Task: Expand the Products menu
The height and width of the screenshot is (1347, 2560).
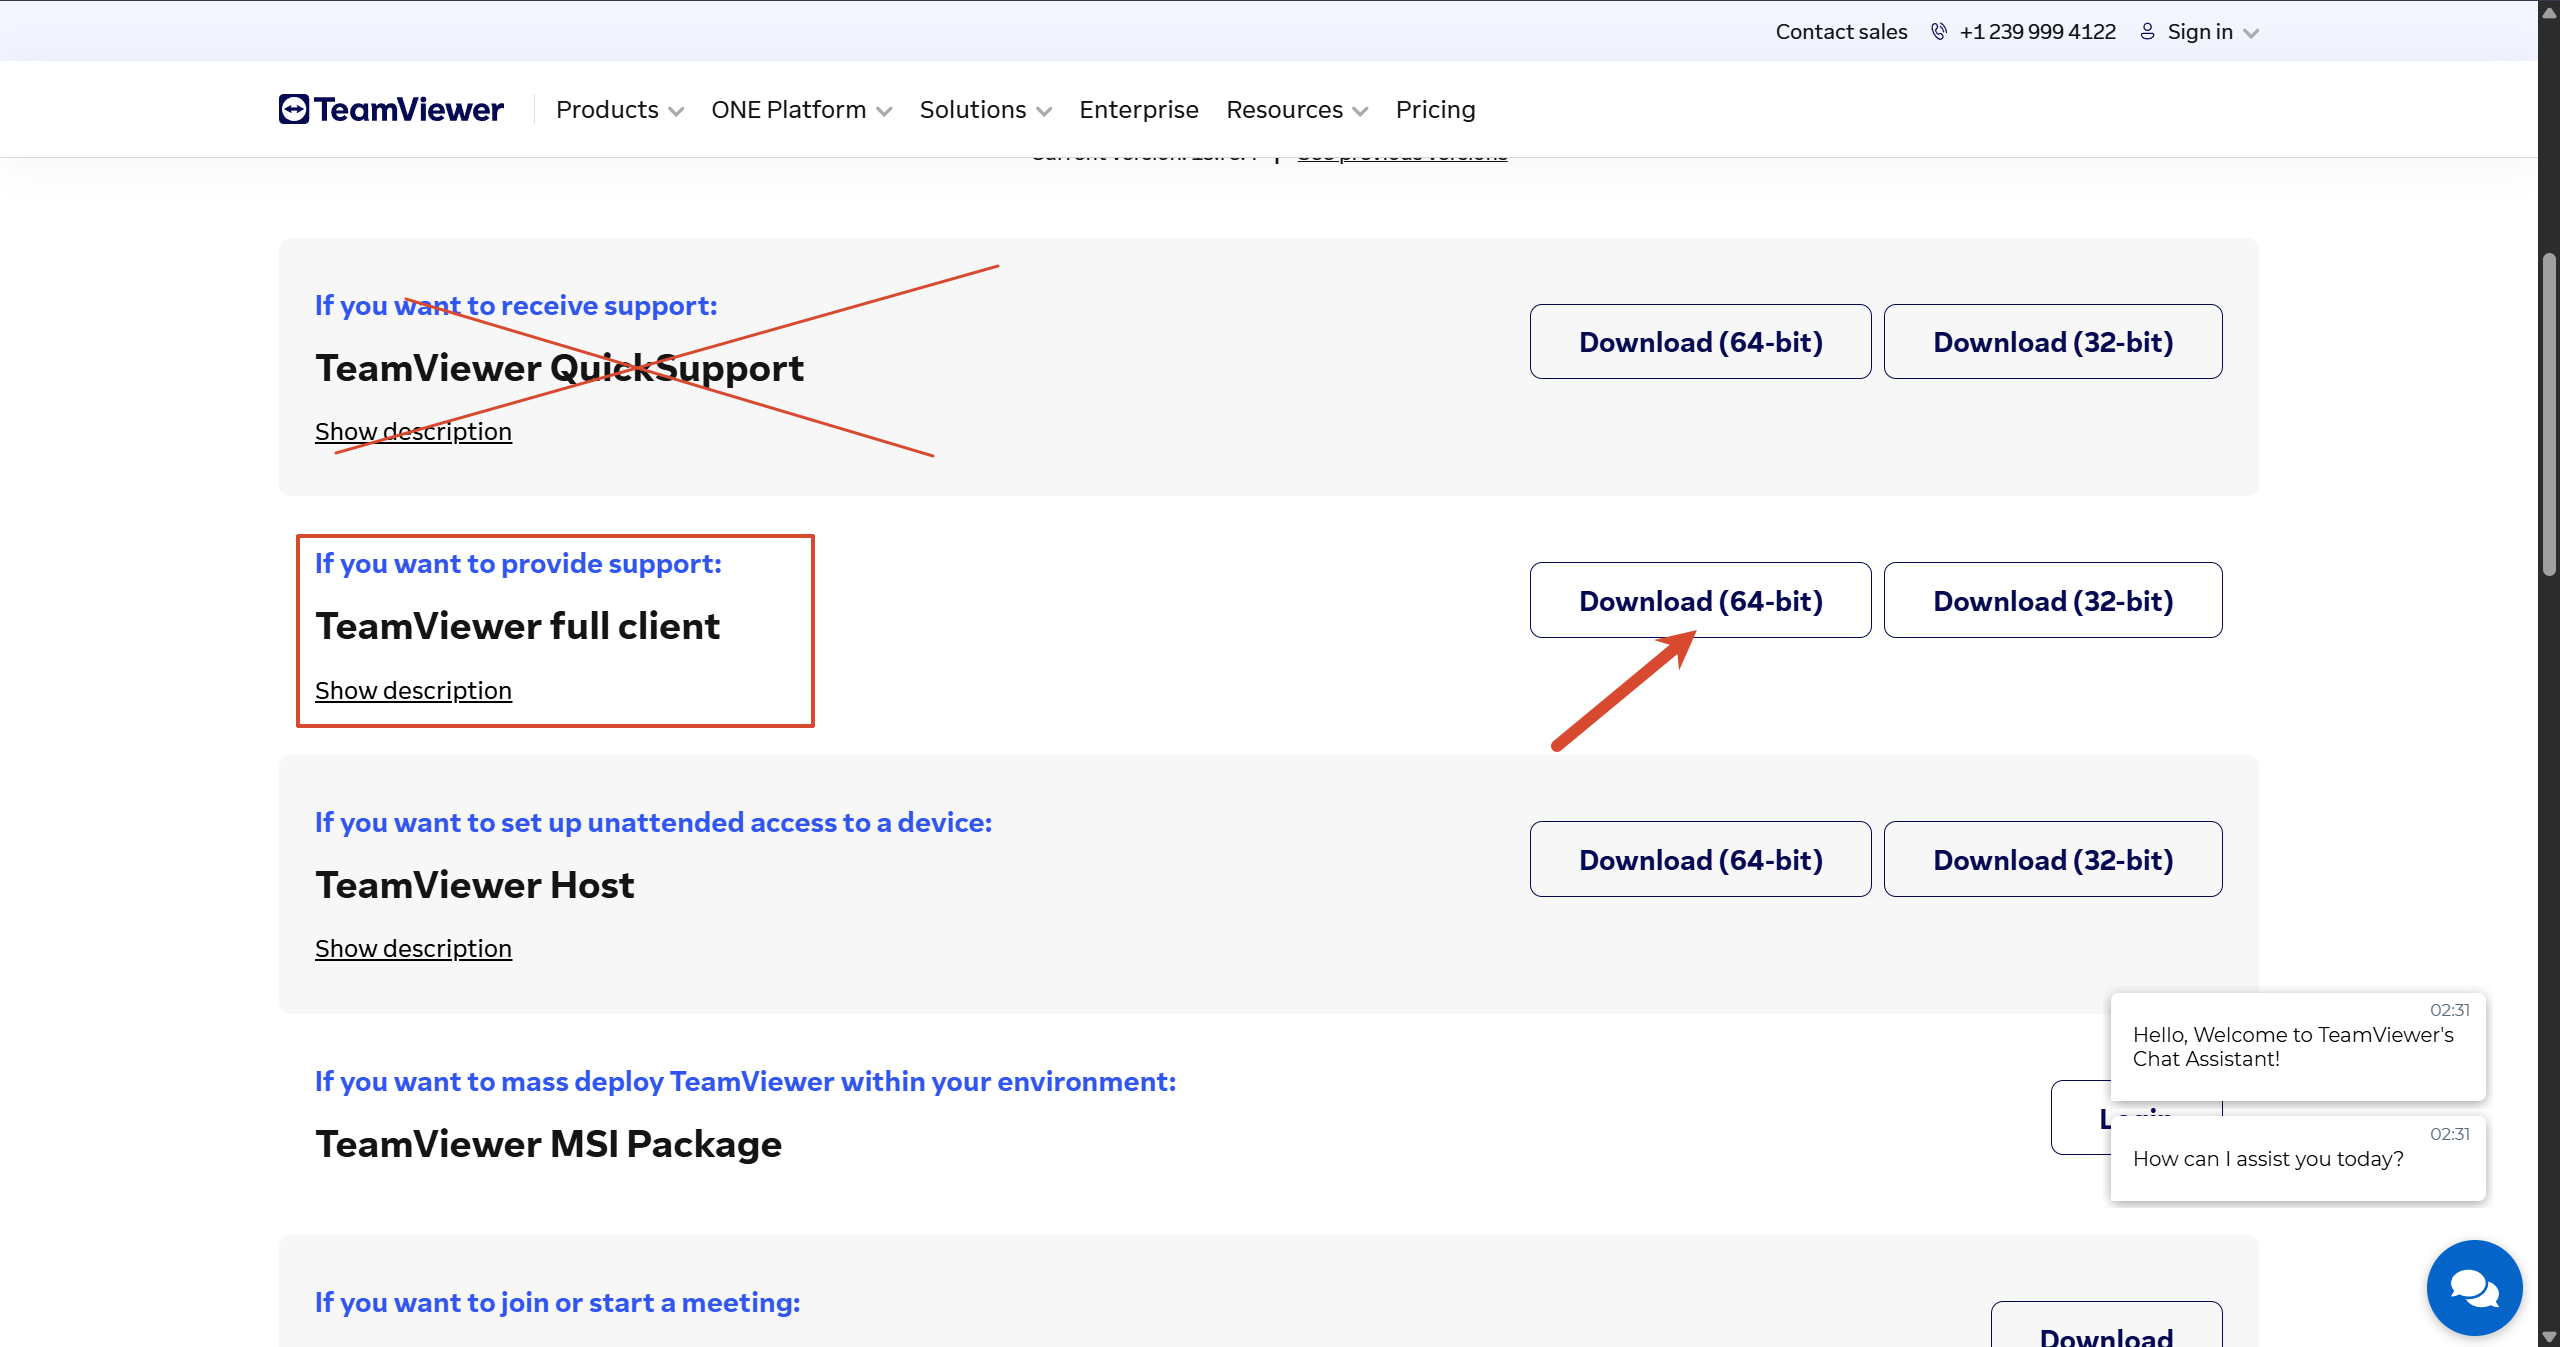Action: pos(620,109)
